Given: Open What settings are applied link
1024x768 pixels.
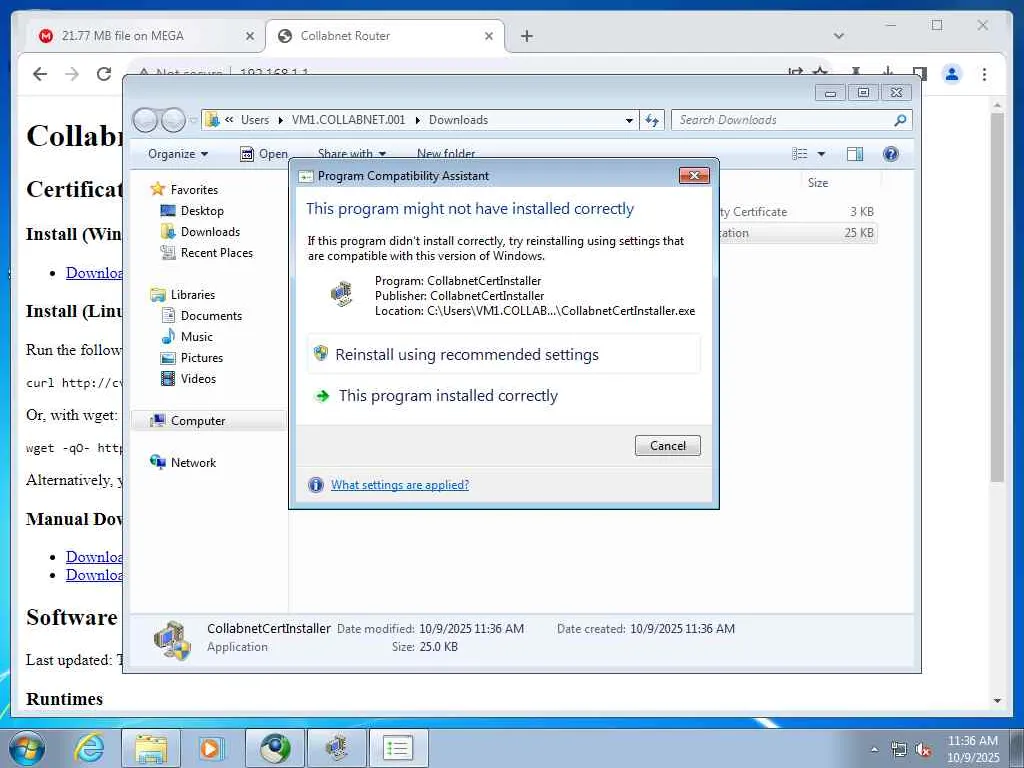Looking at the screenshot, I should [x=400, y=485].
